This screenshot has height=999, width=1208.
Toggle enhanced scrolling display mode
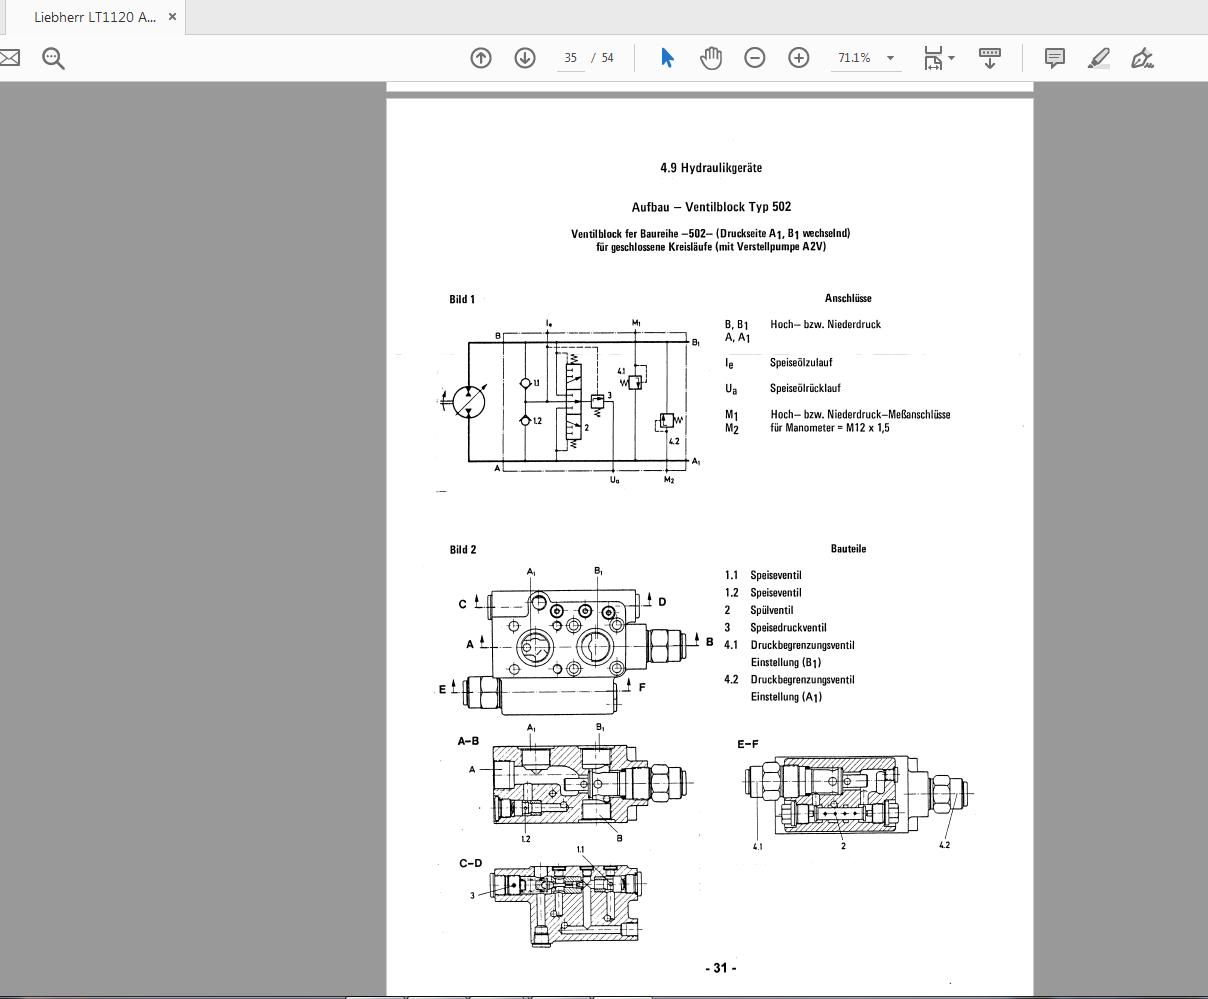coord(989,58)
